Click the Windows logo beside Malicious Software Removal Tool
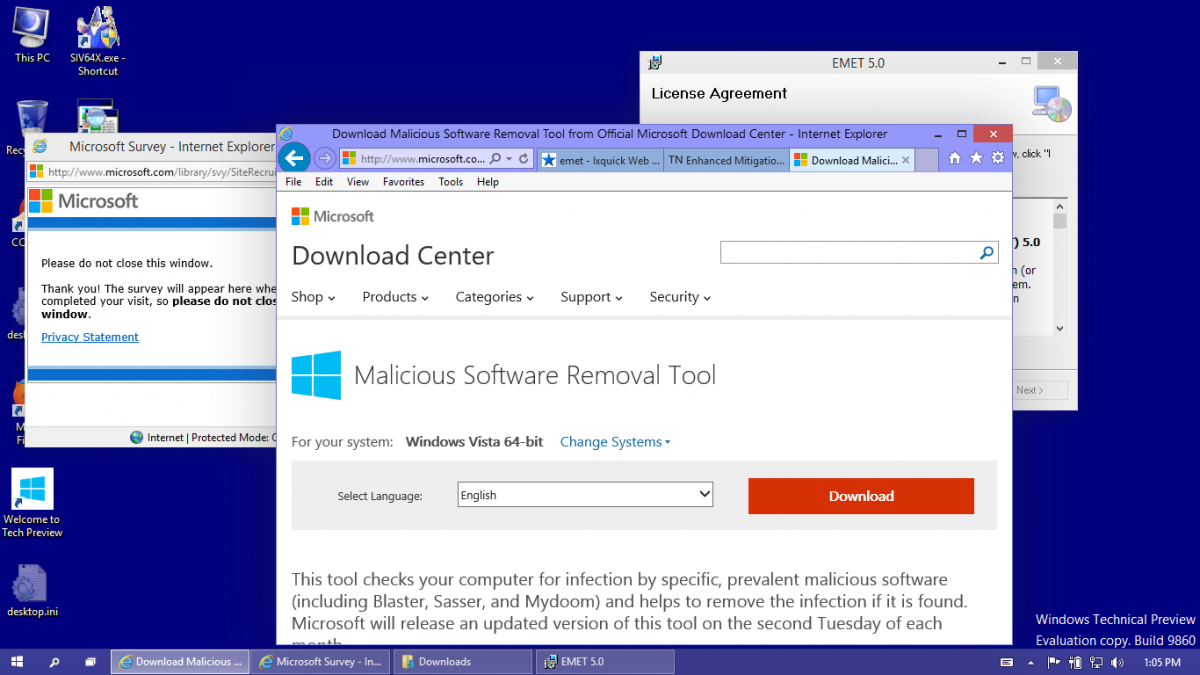This screenshot has width=1200, height=675. point(316,375)
